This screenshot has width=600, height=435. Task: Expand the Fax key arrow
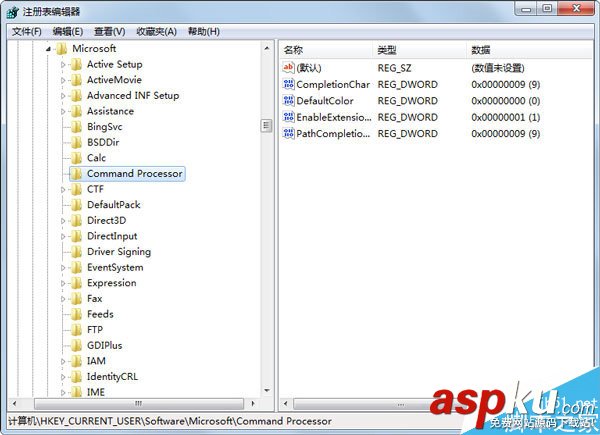coord(63,299)
